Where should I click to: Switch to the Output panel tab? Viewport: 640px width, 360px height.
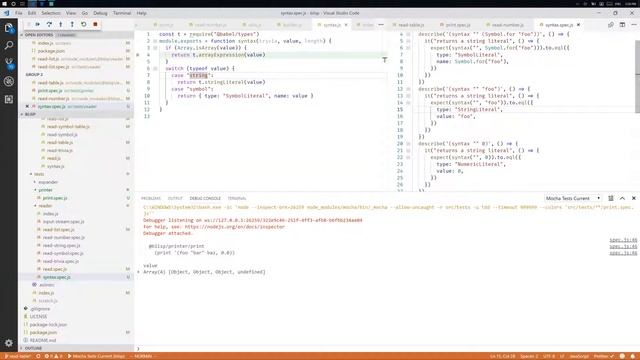175,198
